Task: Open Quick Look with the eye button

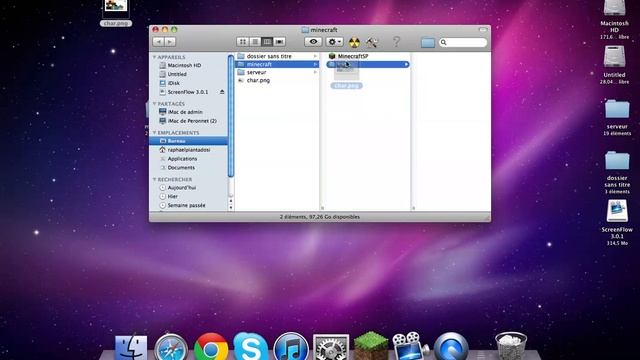Action: pos(313,42)
